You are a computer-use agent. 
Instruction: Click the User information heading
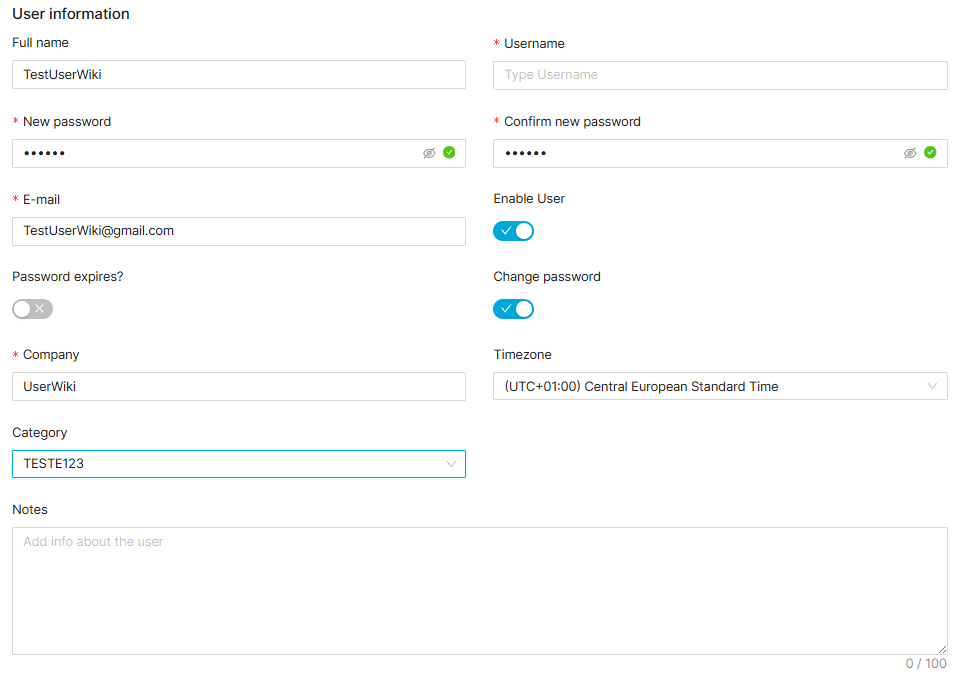point(71,14)
